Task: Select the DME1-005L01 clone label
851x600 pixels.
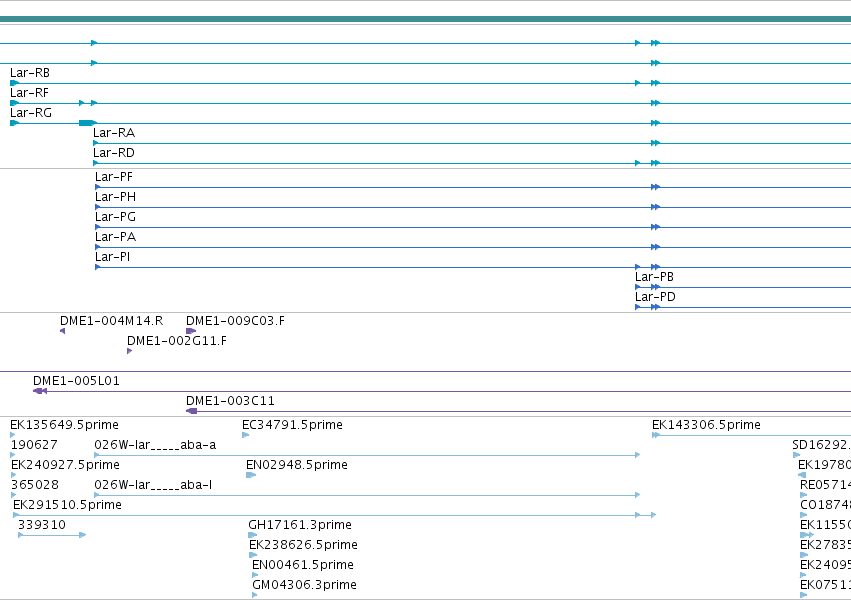Action: 76,381
